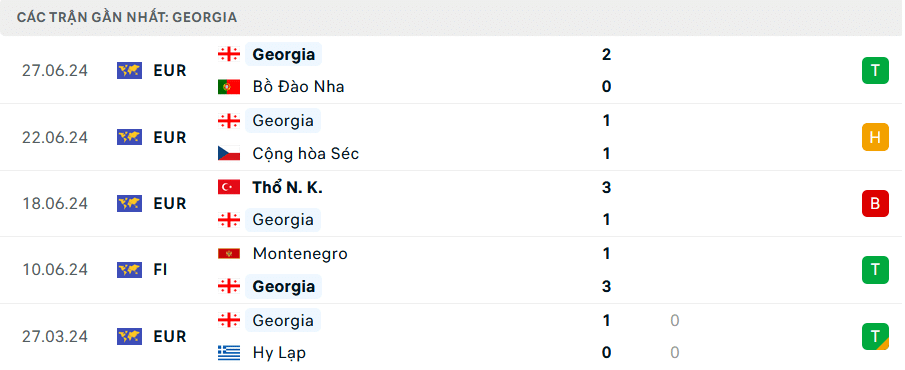The height and width of the screenshot is (370, 905).
Task: Click the header Các trận gần nhất: Georgia
Action: [127, 17]
